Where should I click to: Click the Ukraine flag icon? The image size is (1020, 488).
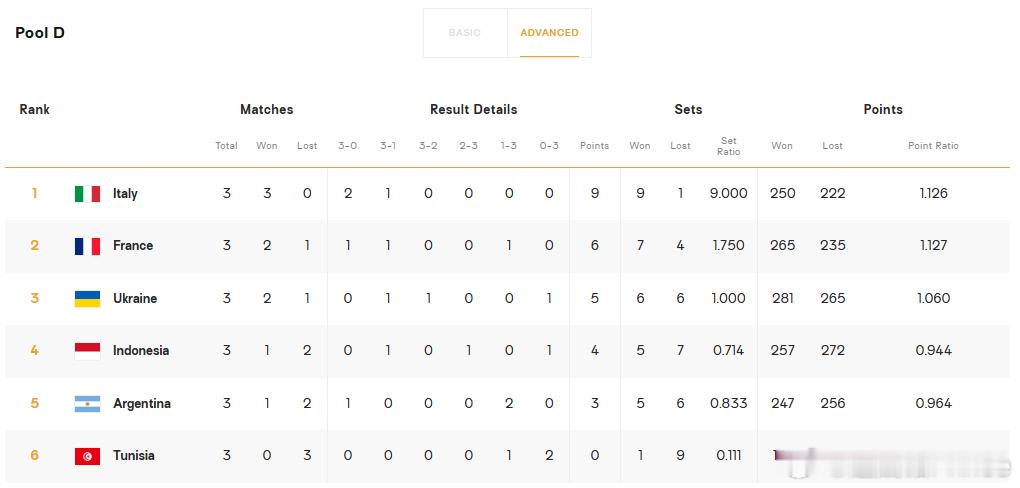(x=87, y=299)
